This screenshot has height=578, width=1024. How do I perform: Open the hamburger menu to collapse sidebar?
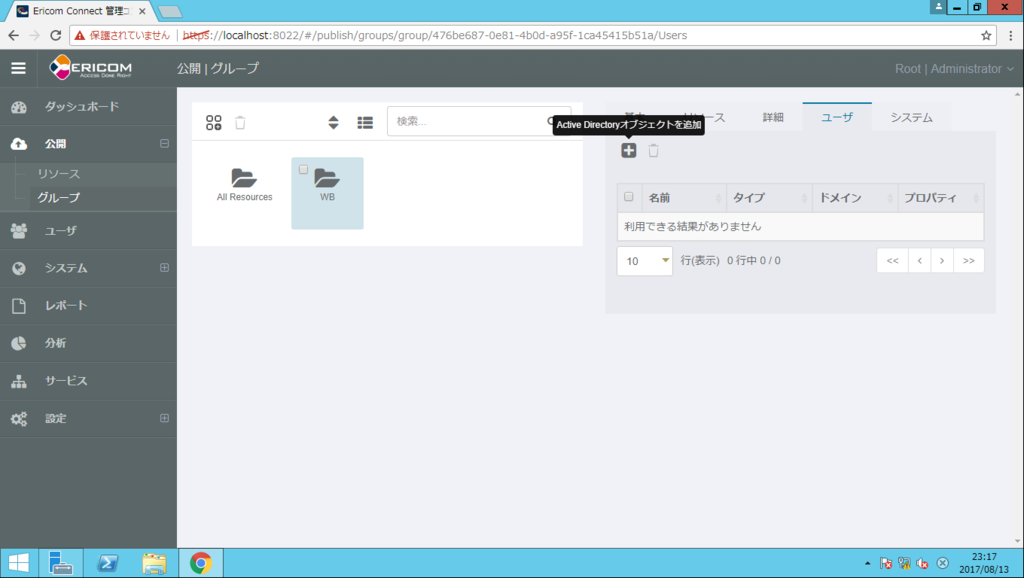18,68
